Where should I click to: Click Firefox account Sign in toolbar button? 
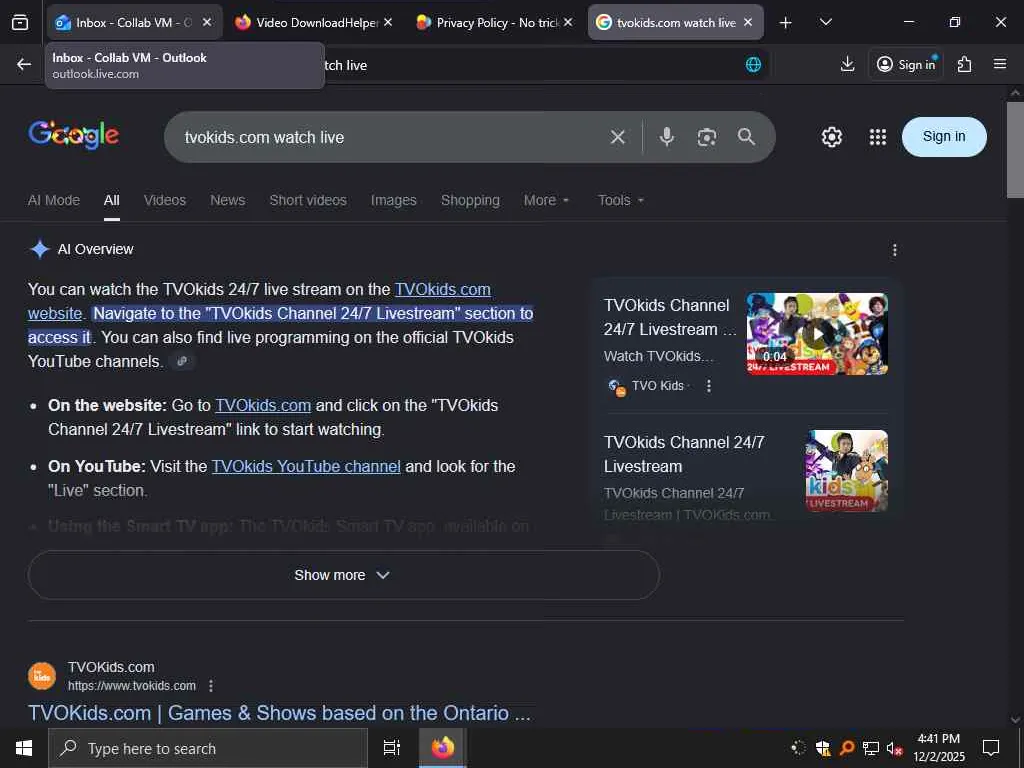pos(906,64)
